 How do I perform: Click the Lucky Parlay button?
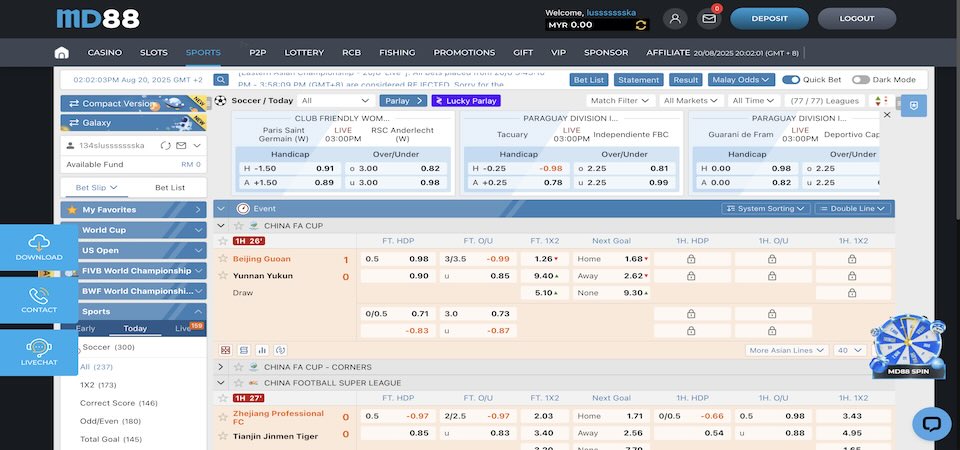point(466,100)
